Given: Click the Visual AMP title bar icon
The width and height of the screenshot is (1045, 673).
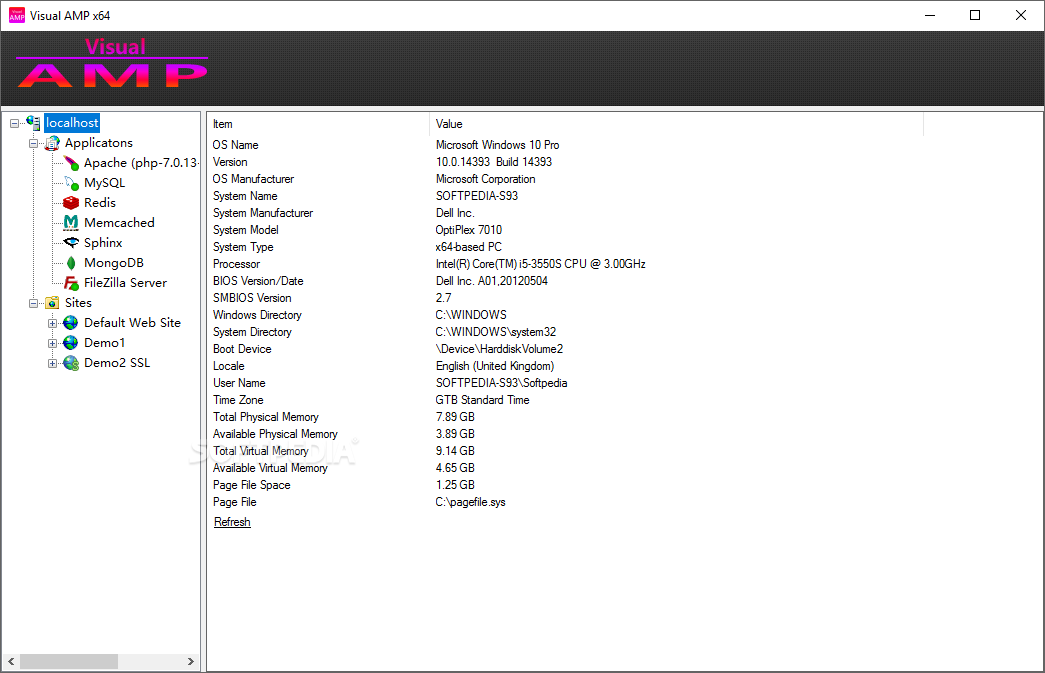Looking at the screenshot, I should pos(17,15).
